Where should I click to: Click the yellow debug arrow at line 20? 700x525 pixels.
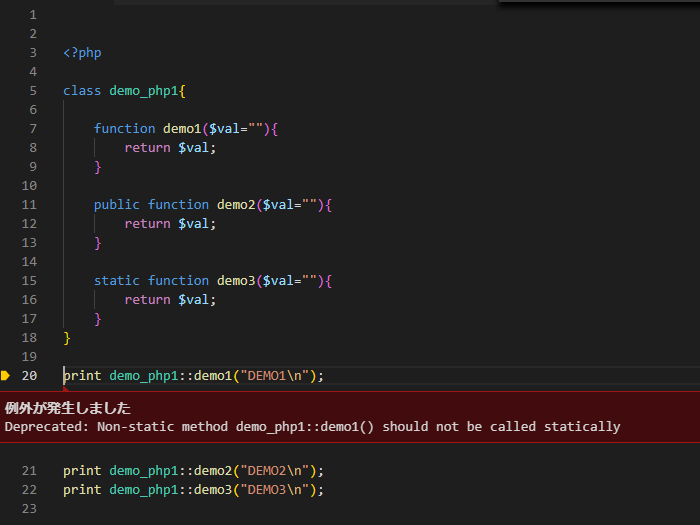click(x=5, y=375)
